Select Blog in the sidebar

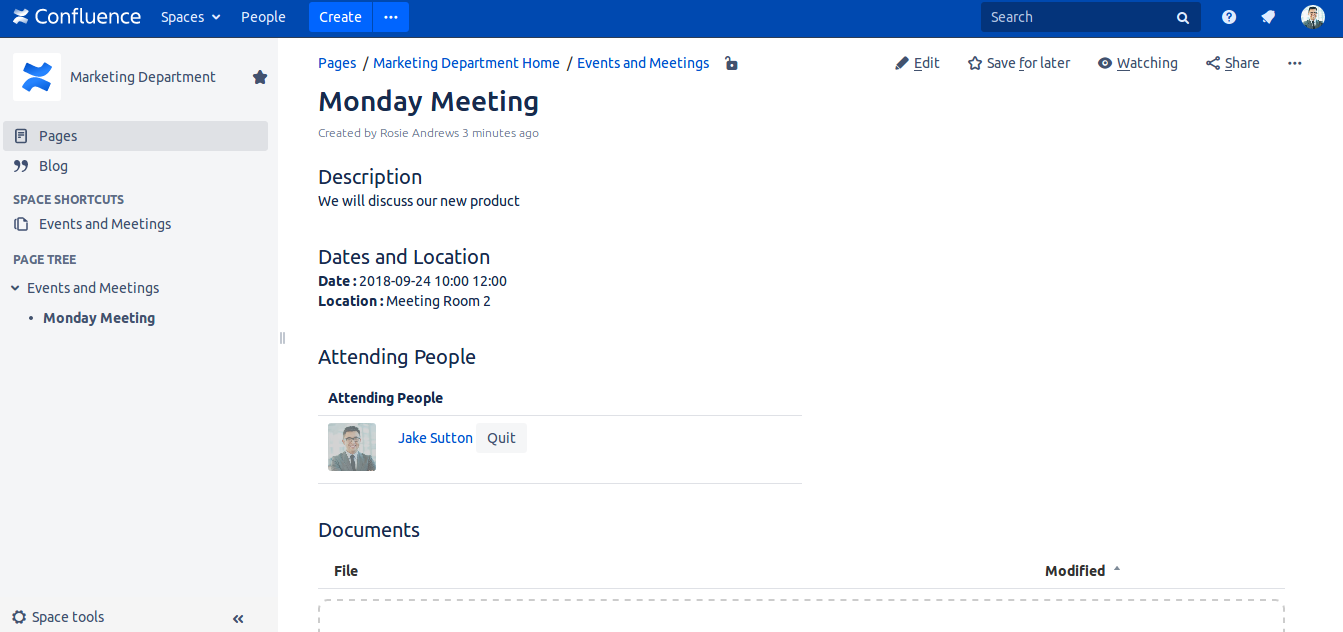[x=53, y=166]
